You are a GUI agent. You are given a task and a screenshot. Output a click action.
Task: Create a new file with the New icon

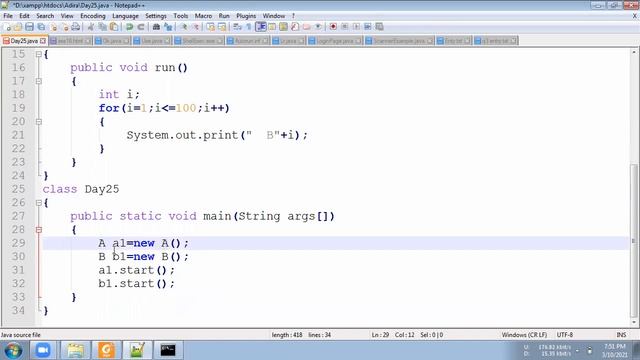(x=7, y=27)
